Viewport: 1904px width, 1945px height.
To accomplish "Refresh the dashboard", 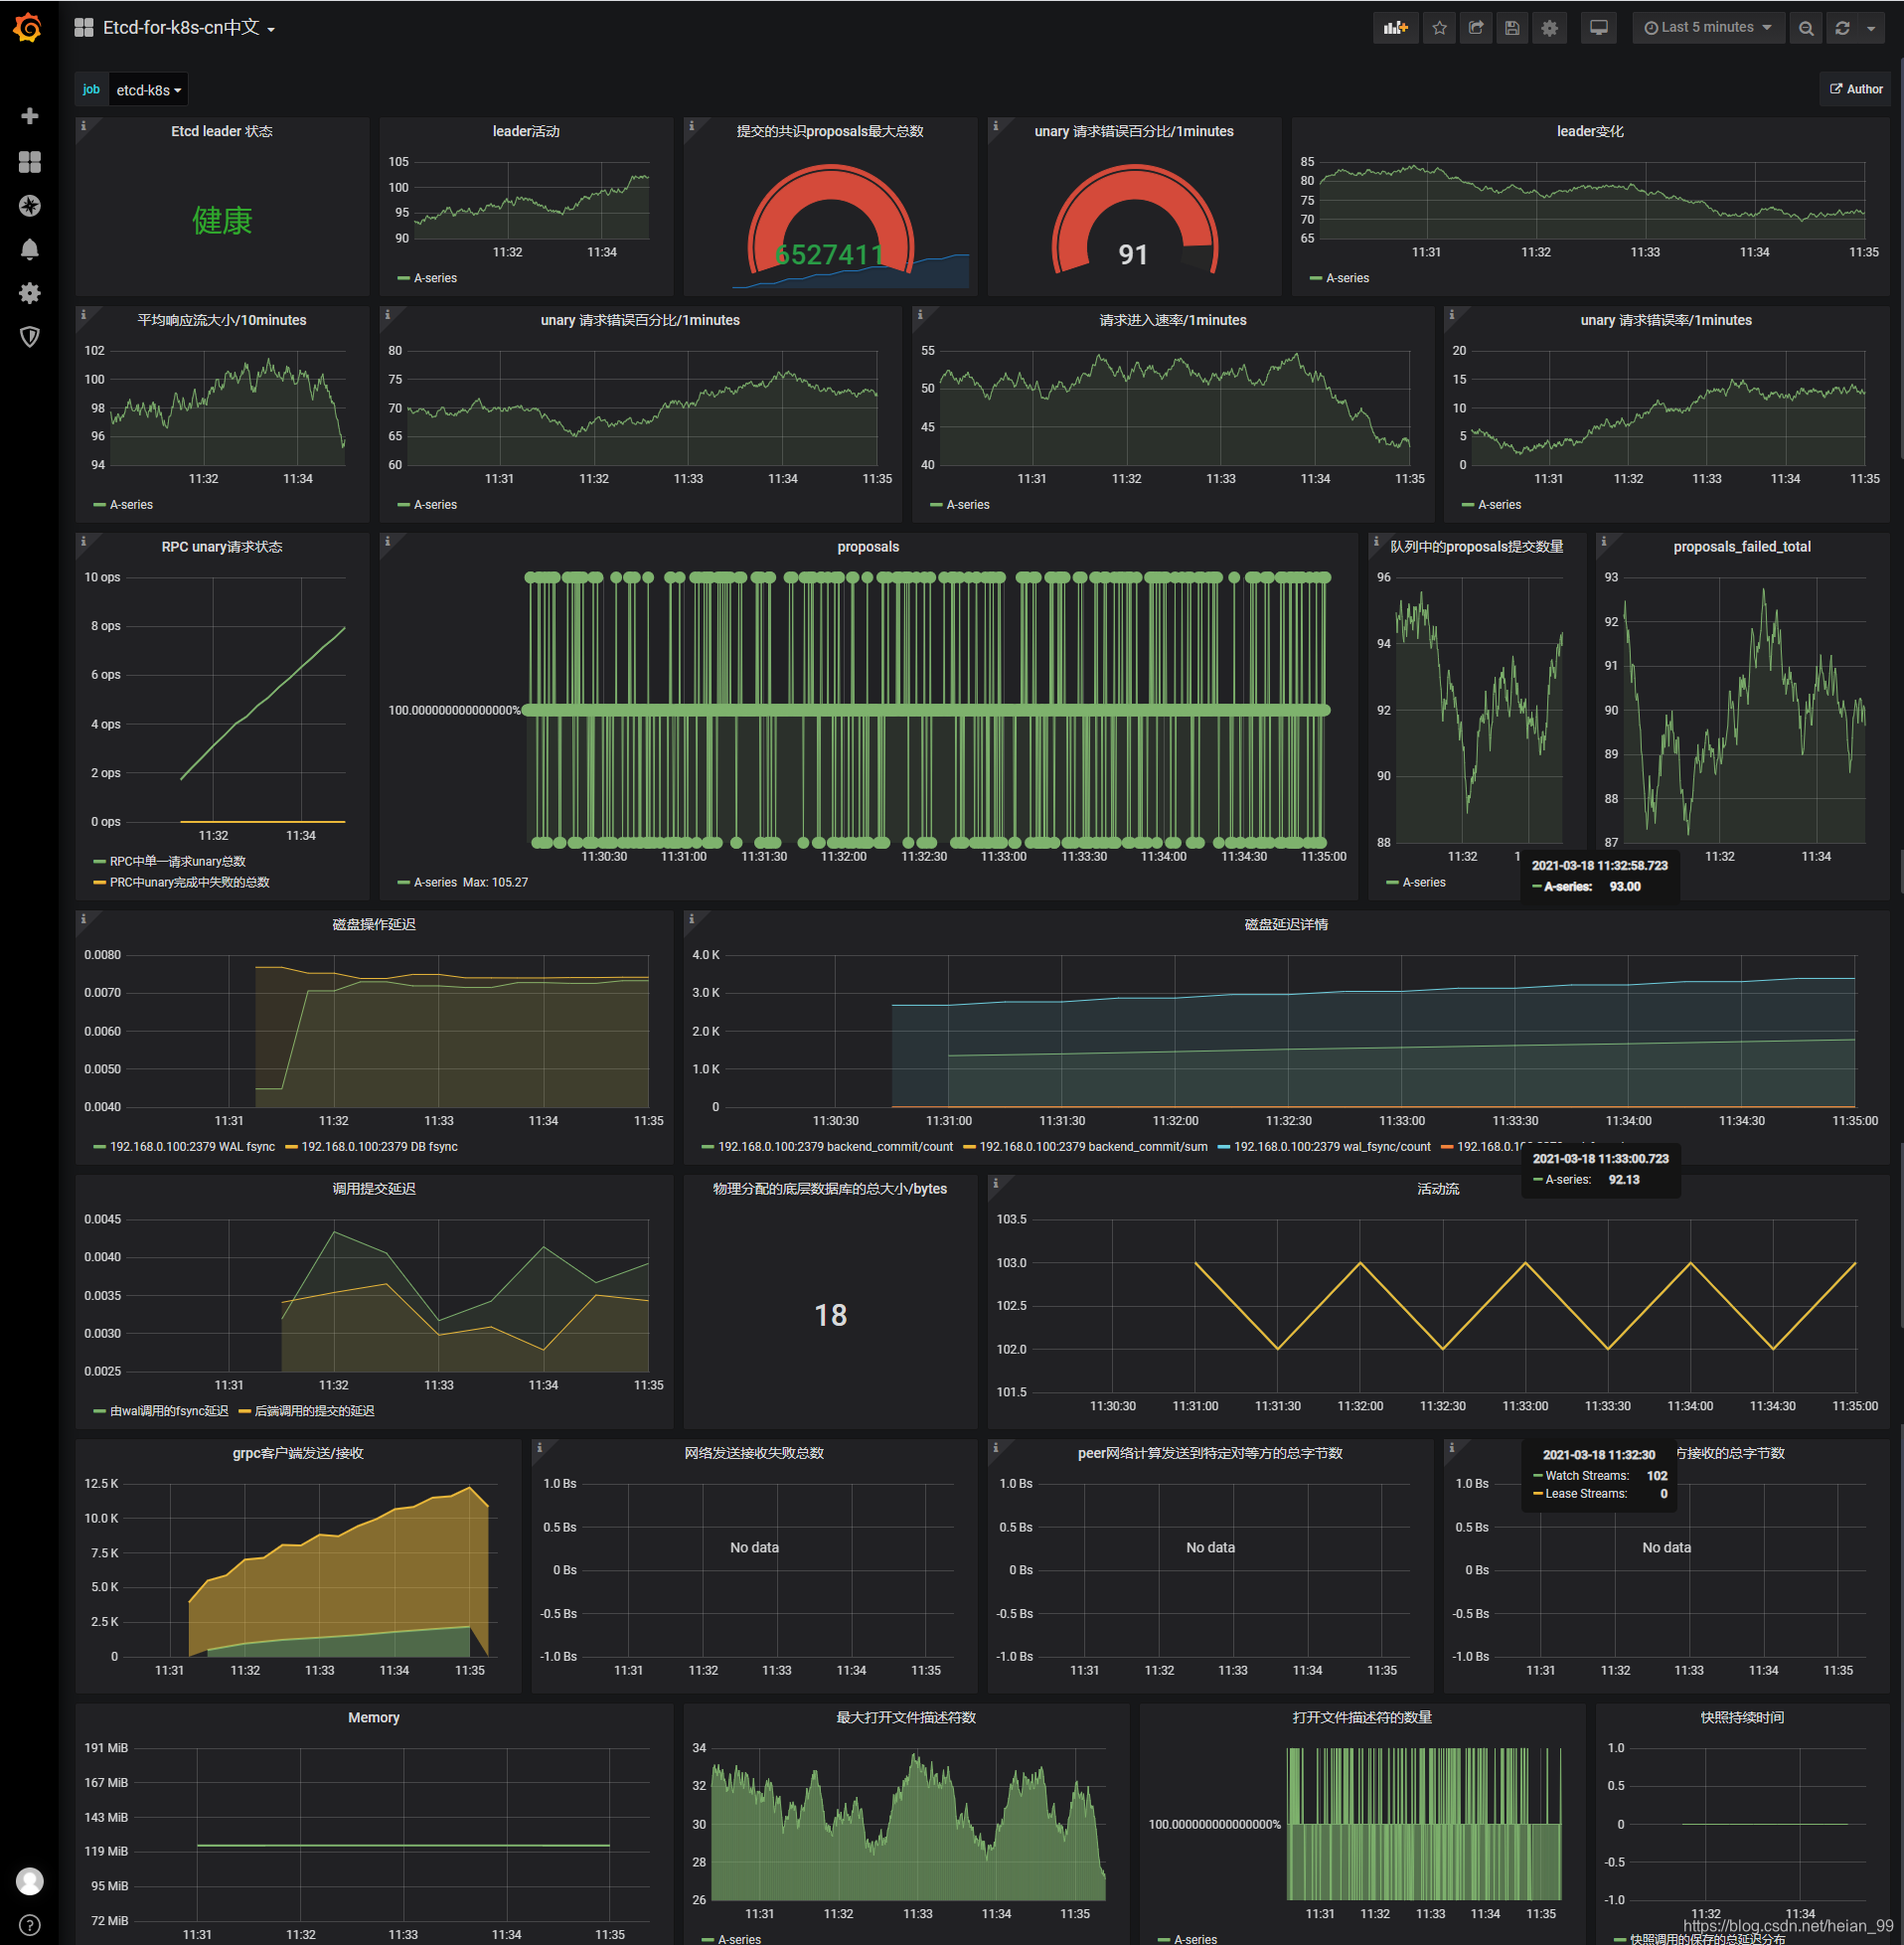I will tap(1842, 28).
